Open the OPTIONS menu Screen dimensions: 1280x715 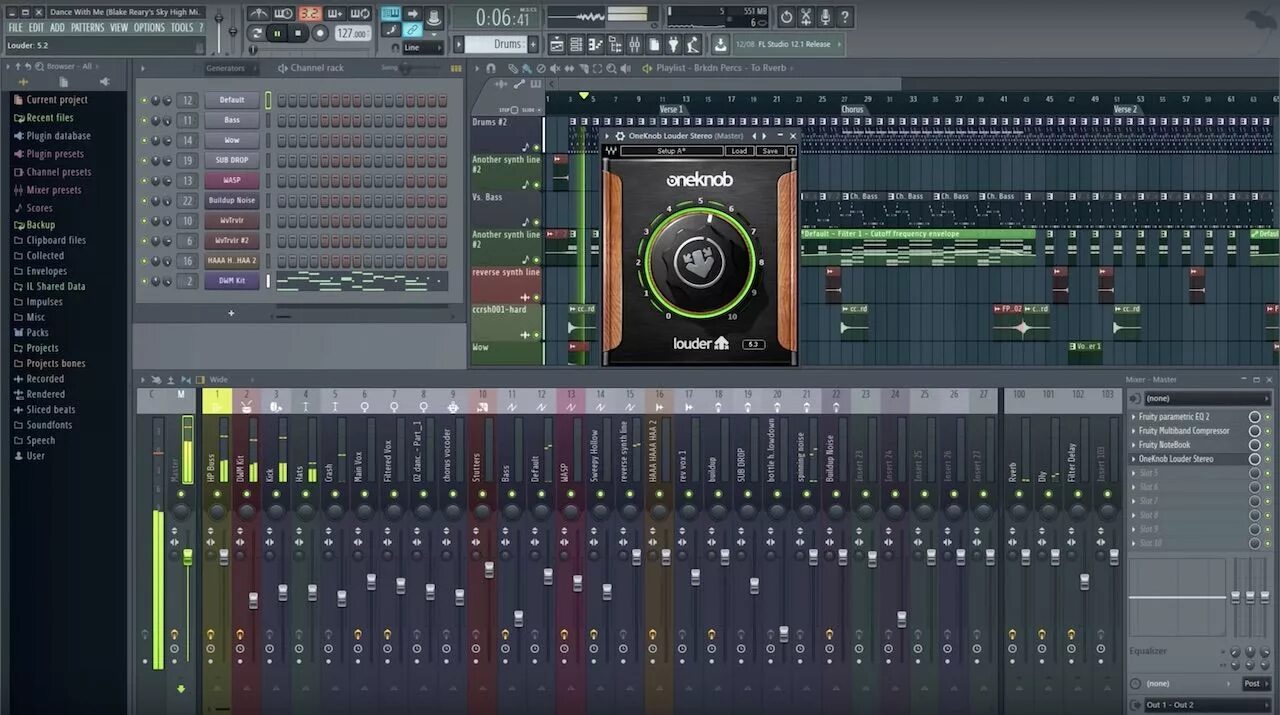pyautogui.click(x=149, y=27)
